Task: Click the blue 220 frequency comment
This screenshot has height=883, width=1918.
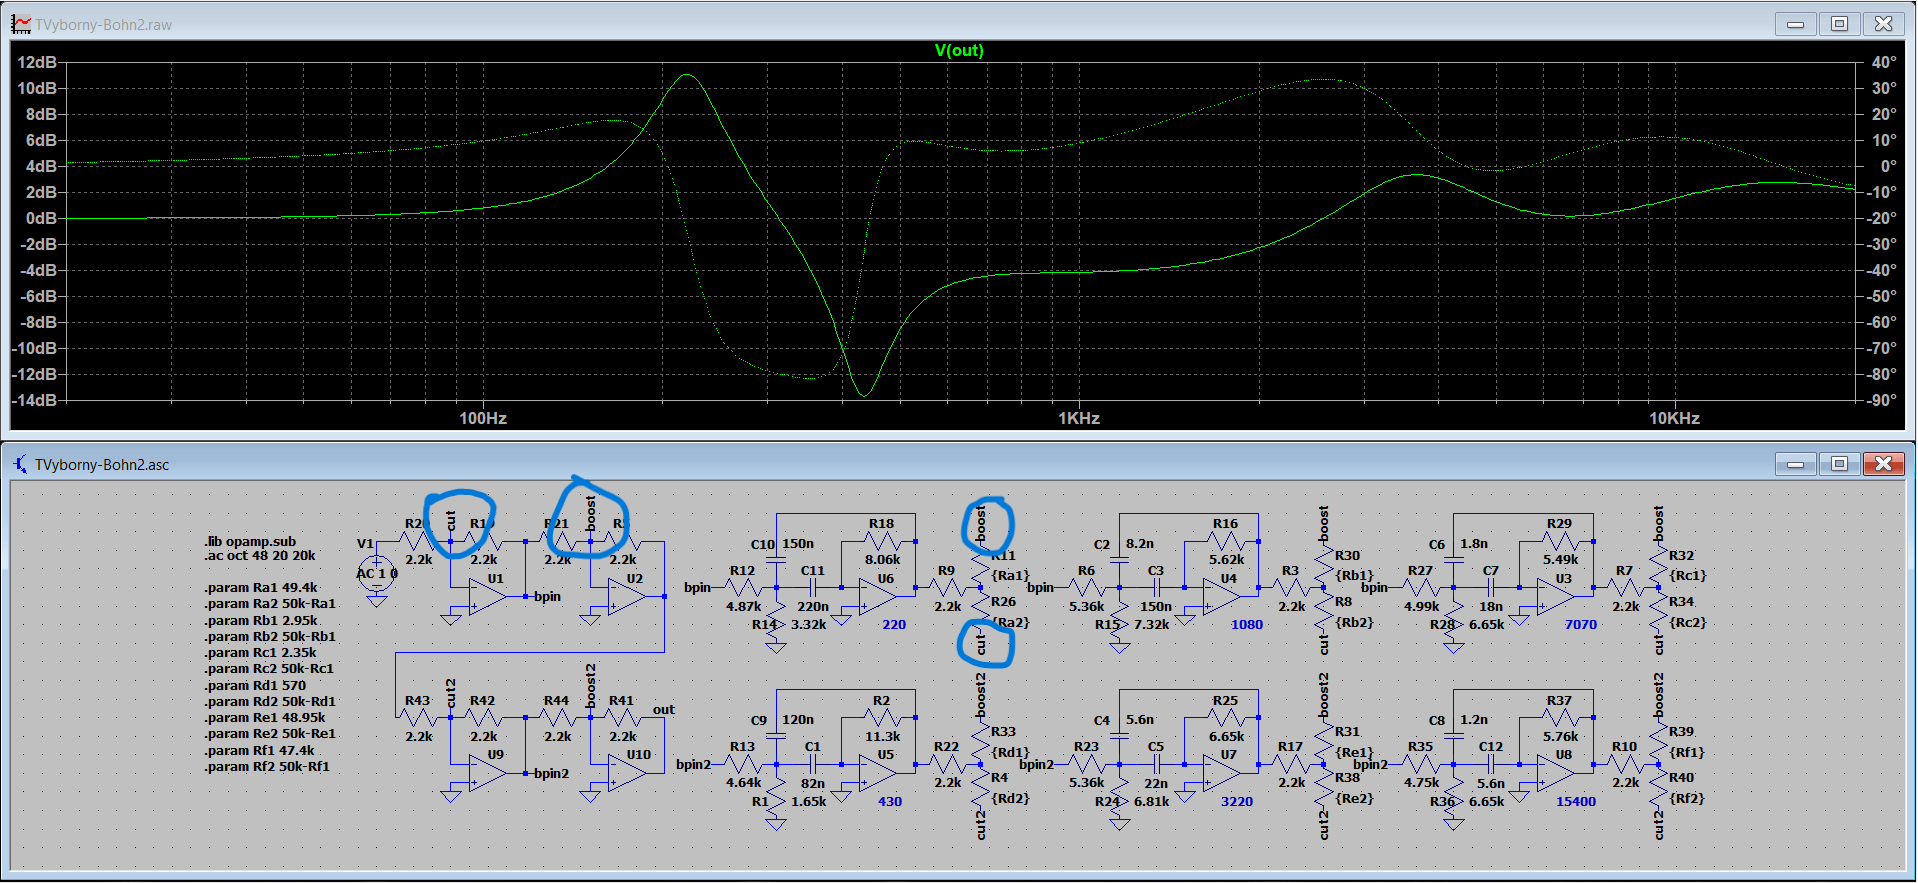Action: [x=894, y=625]
